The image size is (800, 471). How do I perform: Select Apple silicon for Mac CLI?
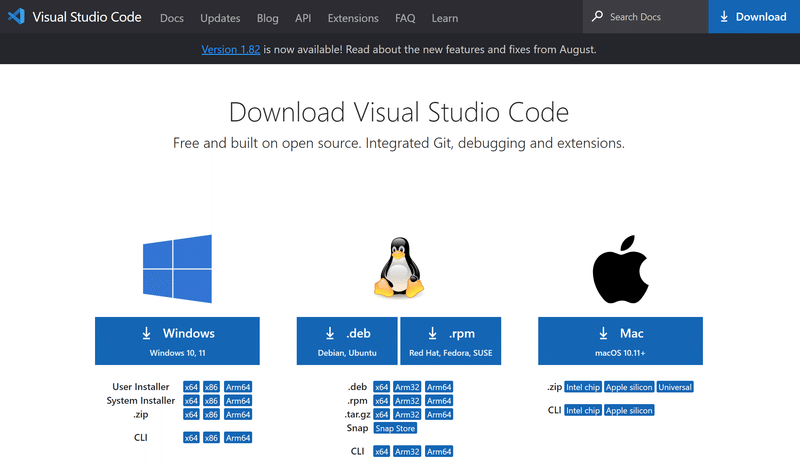coord(629,410)
